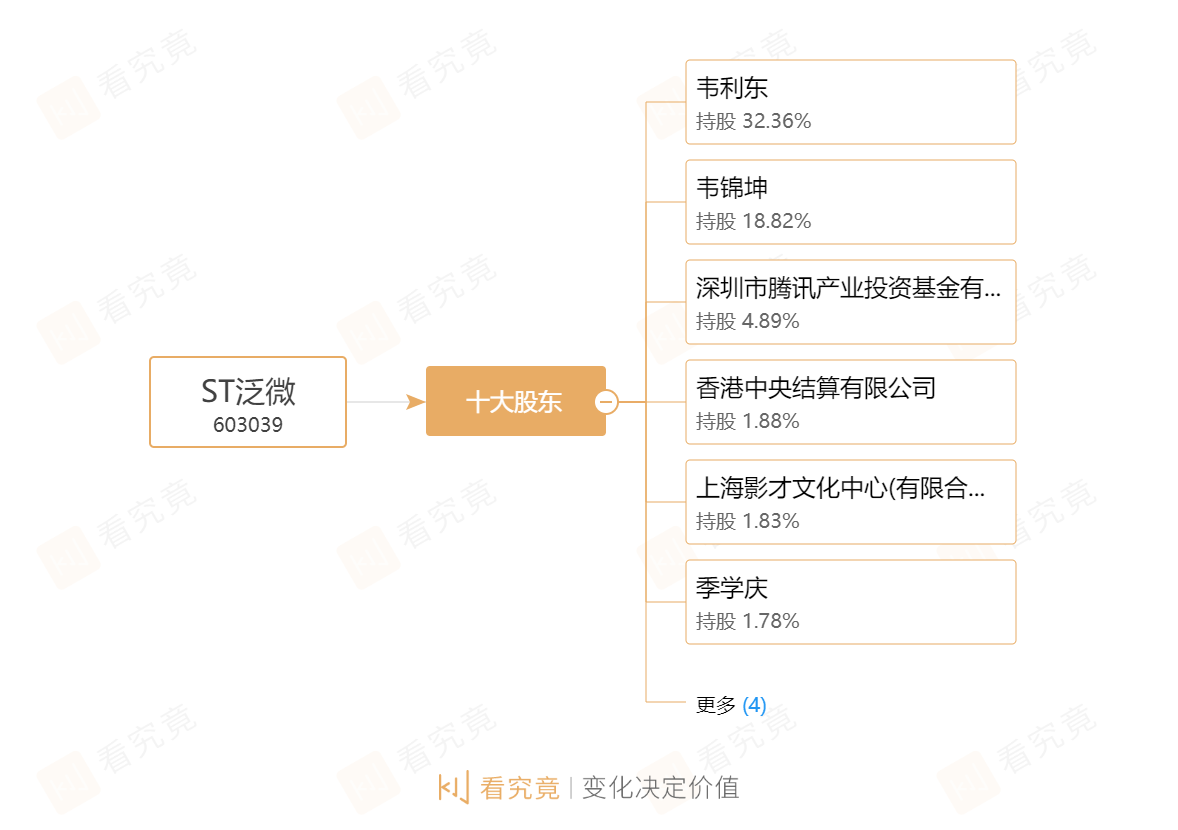1178x830 pixels.
Task: Open 香港中央结算有限公司 shareholder name
Action: pyautogui.click(x=816, y=388)
